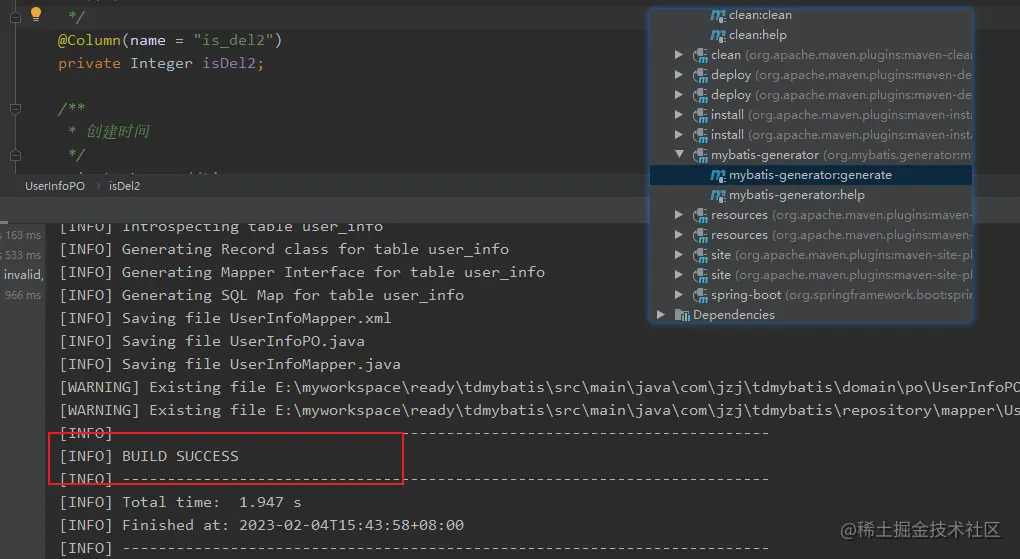Viewport: 1020px width, 559px height.
Task: Click the clean:clean Maven goal icon
Action: pyautogui.click(x=718, y=15)
